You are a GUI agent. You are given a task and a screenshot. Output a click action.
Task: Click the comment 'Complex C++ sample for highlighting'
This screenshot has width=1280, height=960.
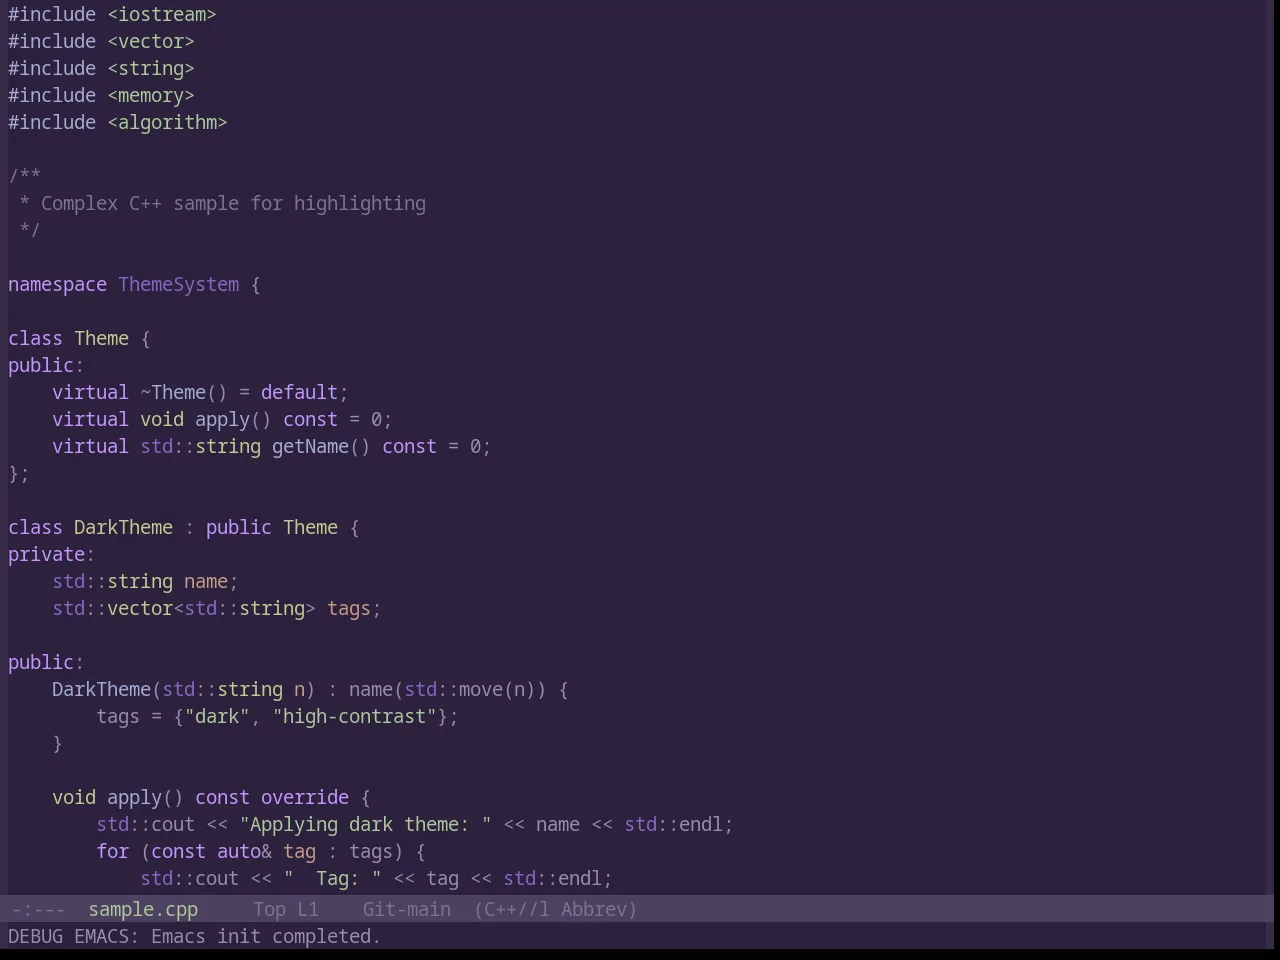click(x=233, y=203)
